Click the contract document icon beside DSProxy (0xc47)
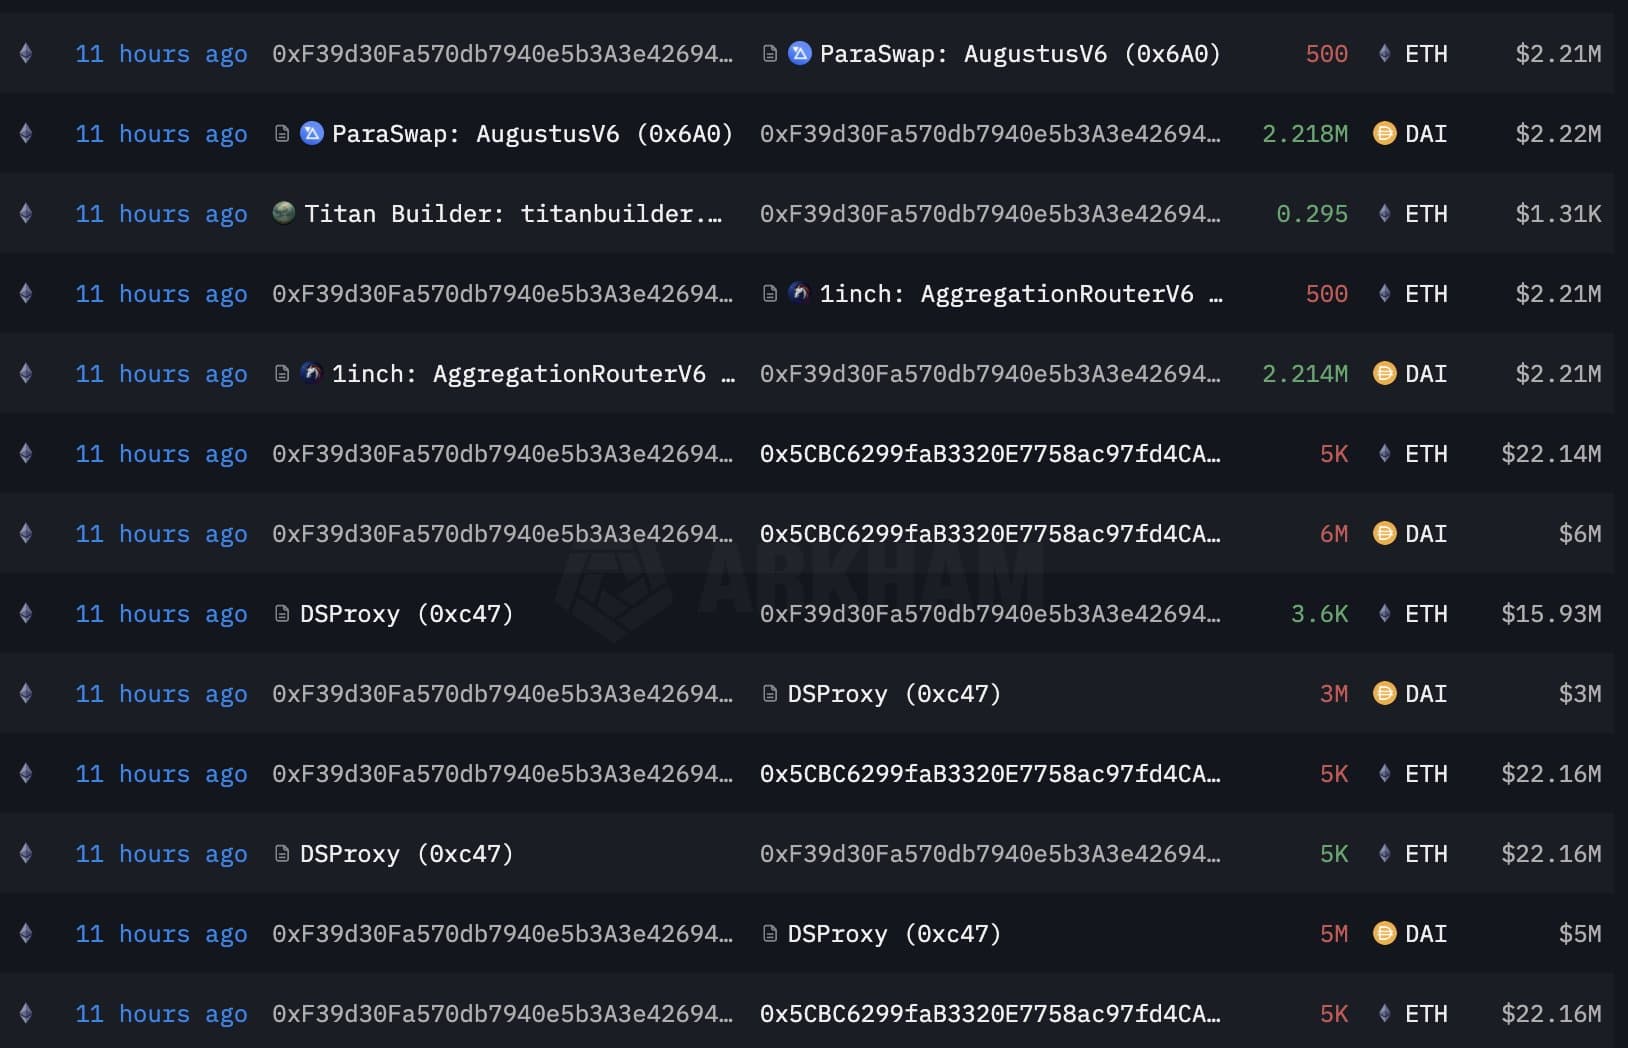This screenshot has height=1048, width=1628. tap(279, 613)
